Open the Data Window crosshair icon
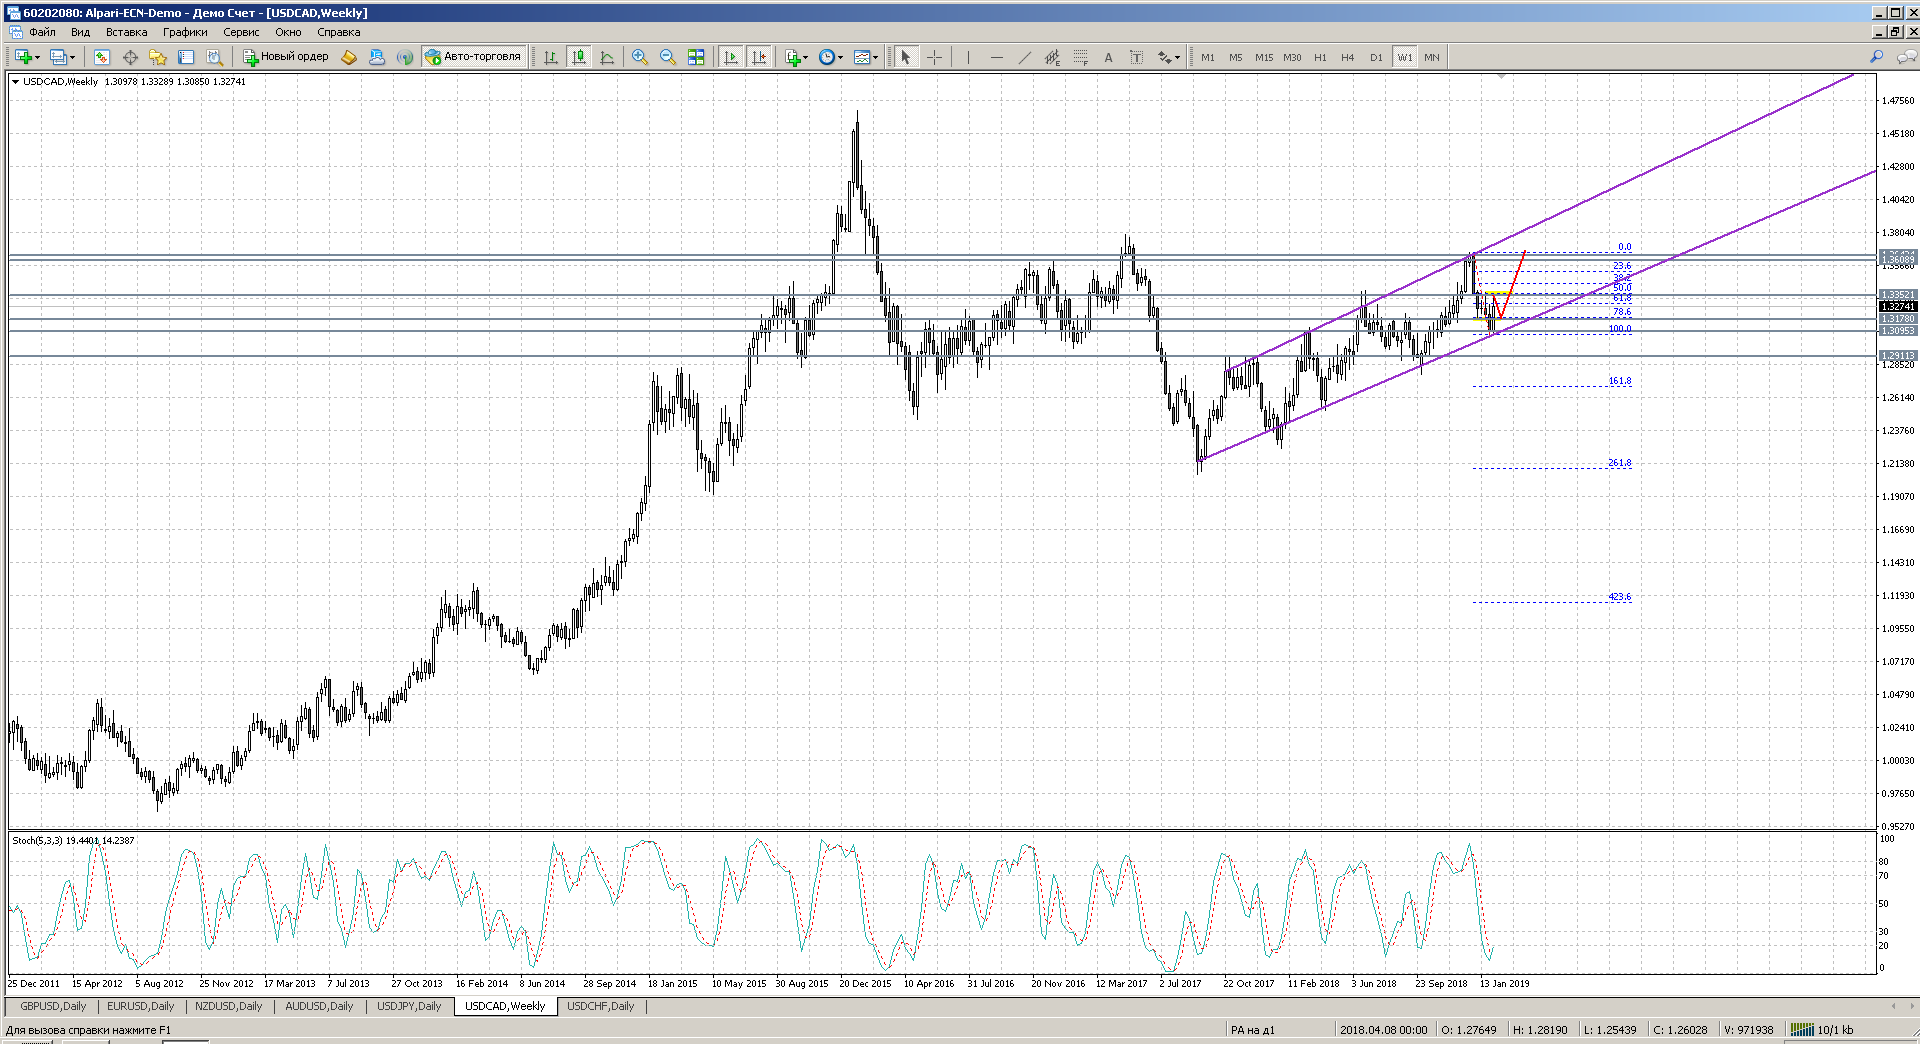This screenshot has height=1044, width=1928. (130, 57)
